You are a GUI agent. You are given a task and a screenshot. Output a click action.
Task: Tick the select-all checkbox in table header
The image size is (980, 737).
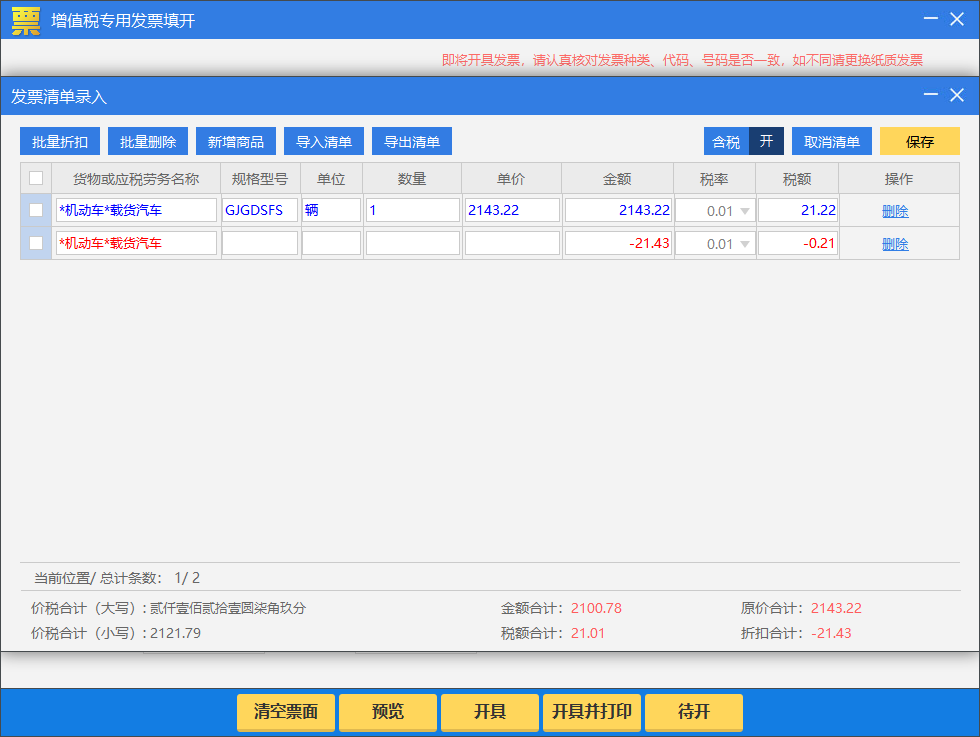[36, 178]
